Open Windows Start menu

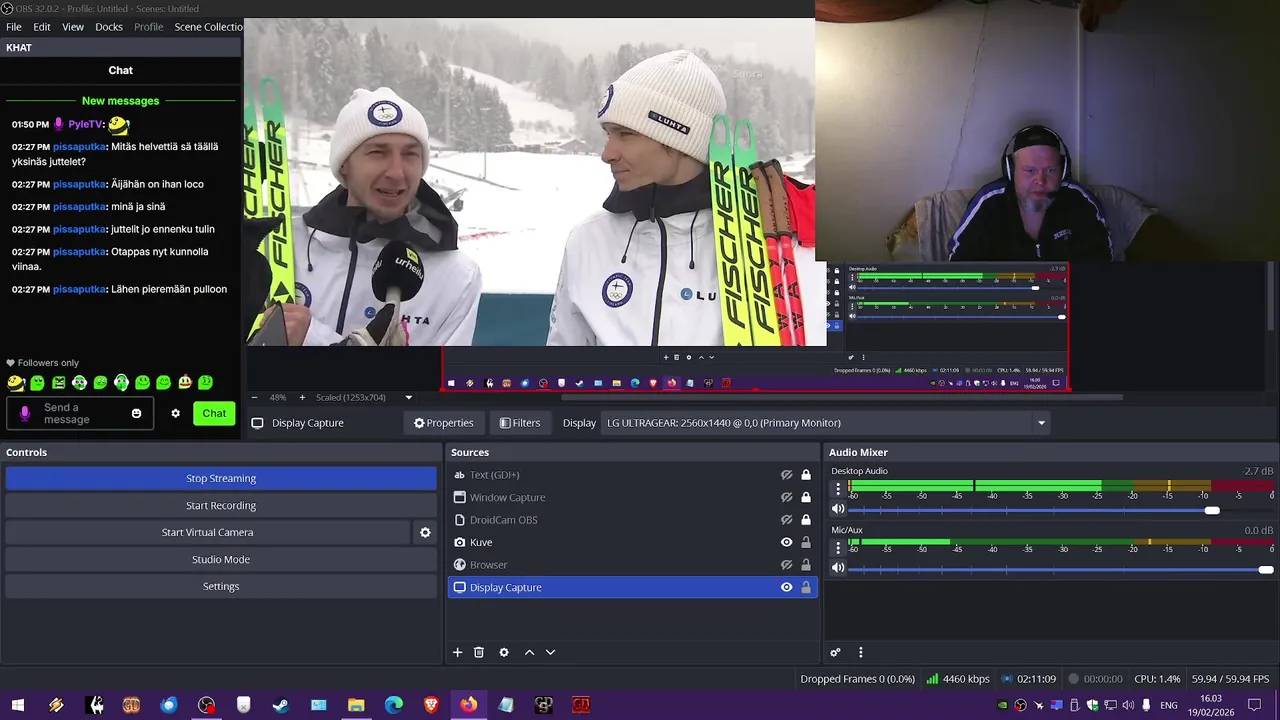pos(18,705)
